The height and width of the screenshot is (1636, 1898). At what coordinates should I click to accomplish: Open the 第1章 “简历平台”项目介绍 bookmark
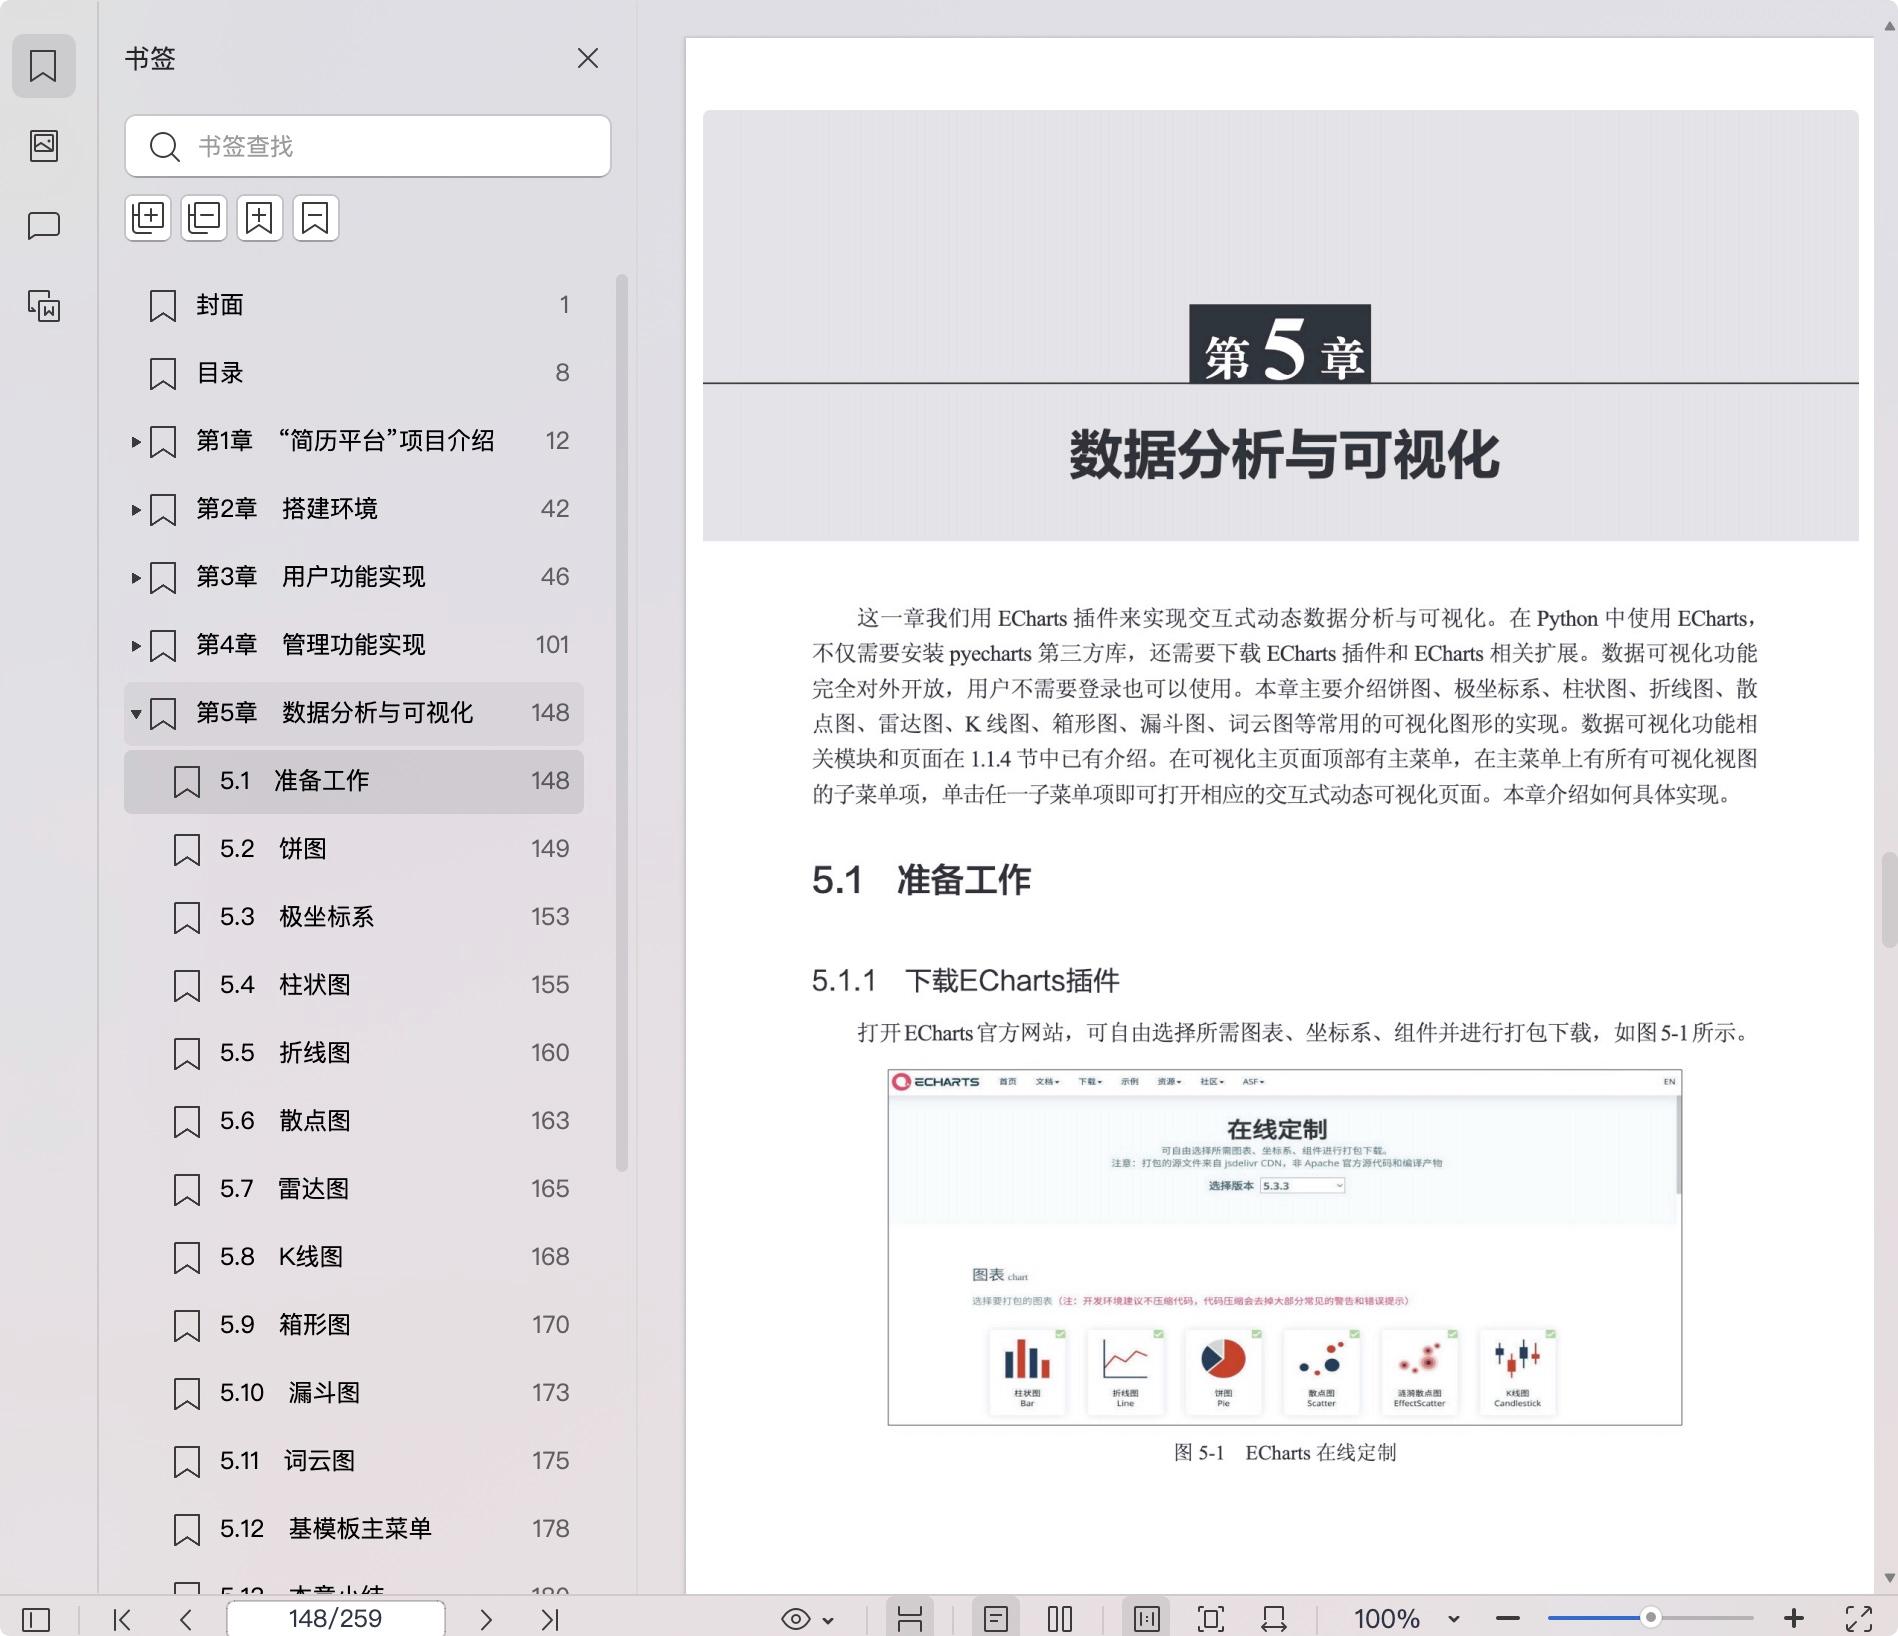(x=354, y=441)
